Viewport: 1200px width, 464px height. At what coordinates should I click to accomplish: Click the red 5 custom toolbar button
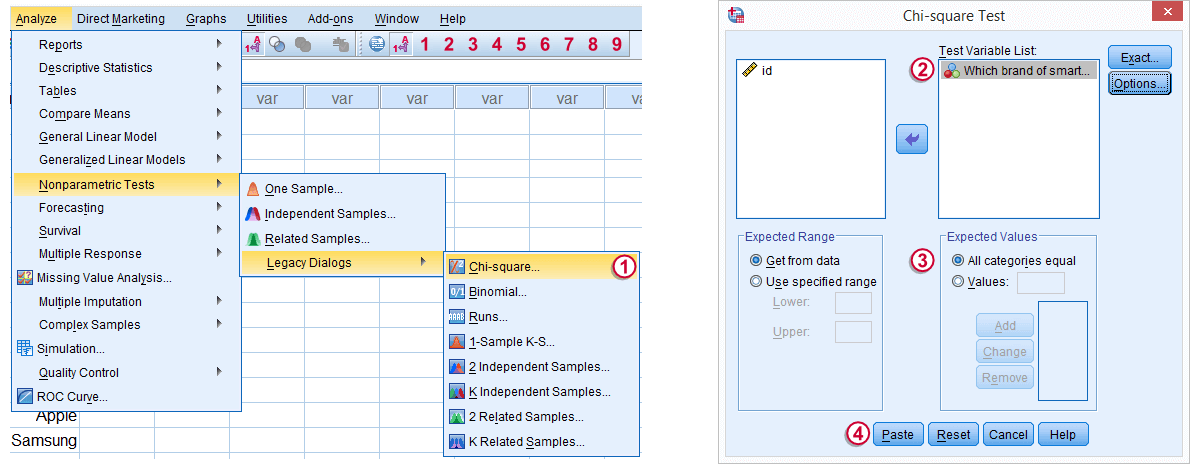point(521,44)
